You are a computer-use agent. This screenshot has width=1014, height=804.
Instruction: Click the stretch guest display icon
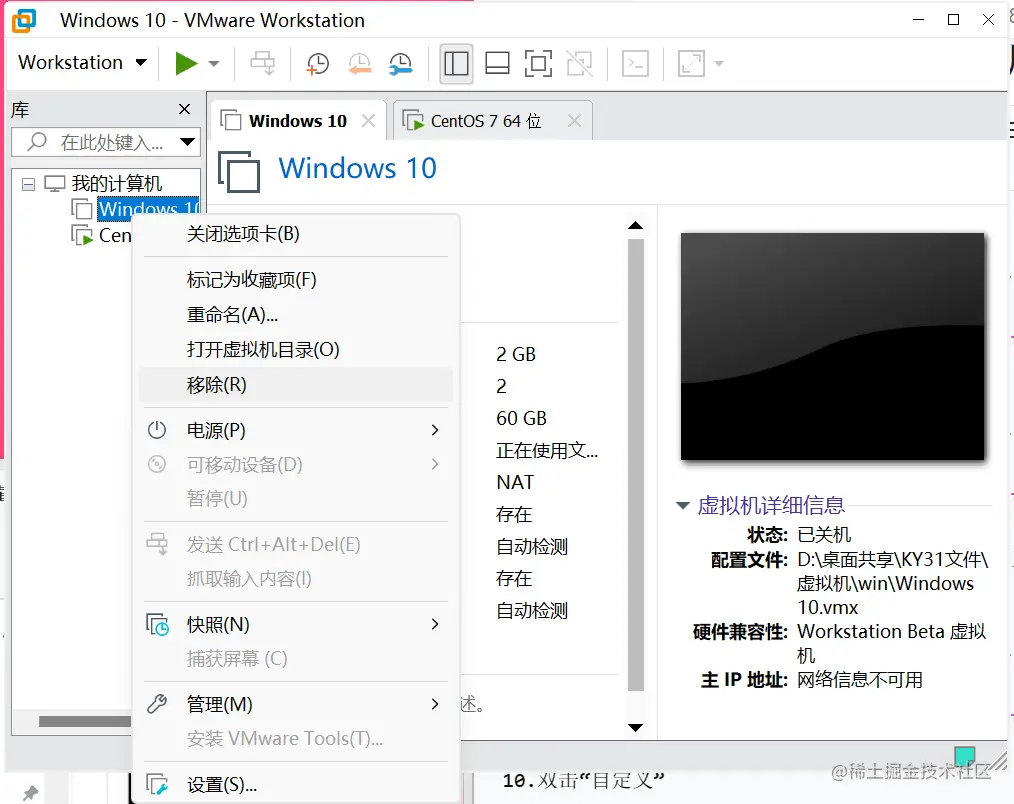[691, 63]
